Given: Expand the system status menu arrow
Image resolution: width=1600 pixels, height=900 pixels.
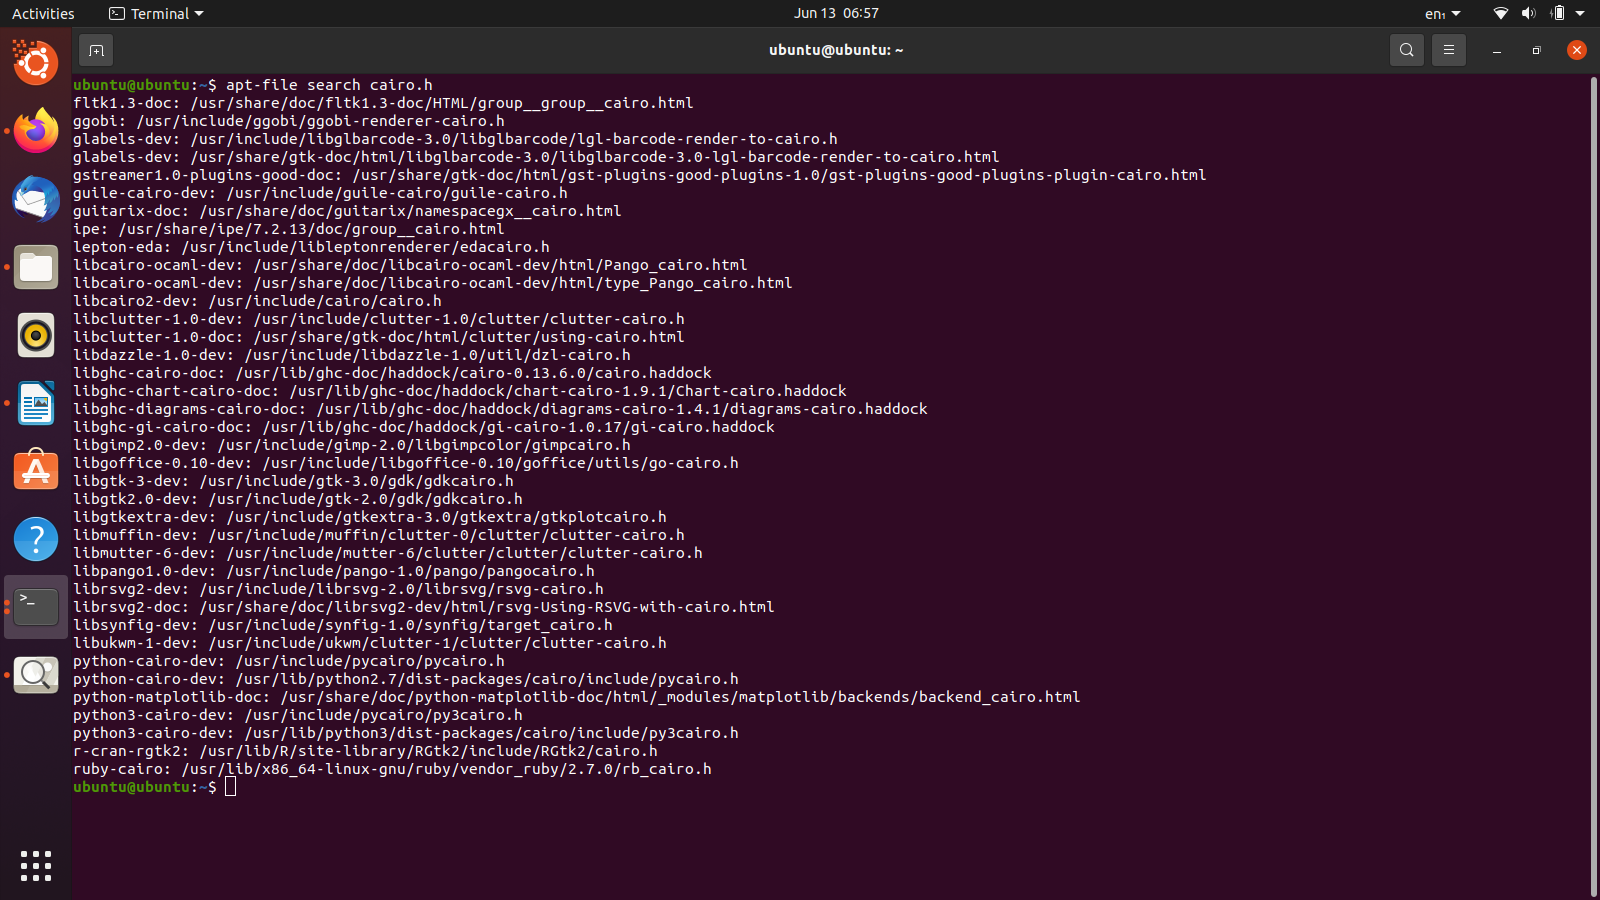Looking at the screenshot, I should pyautogui.click(x=1580, y=14).
